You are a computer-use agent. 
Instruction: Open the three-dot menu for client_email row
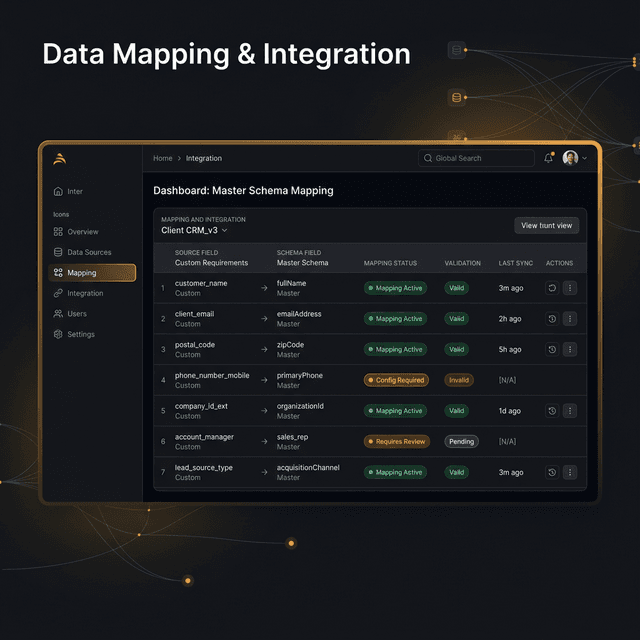(x=570, y=319)
